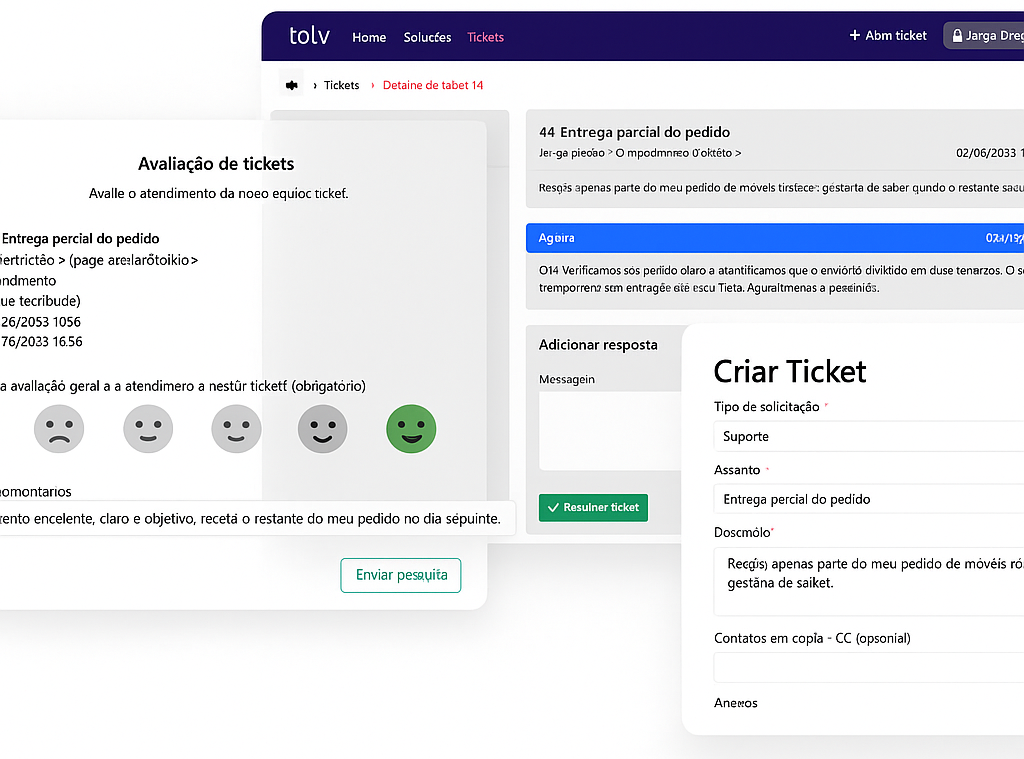
Task: Choose the second sad face rating
Action: coord(148,428)
